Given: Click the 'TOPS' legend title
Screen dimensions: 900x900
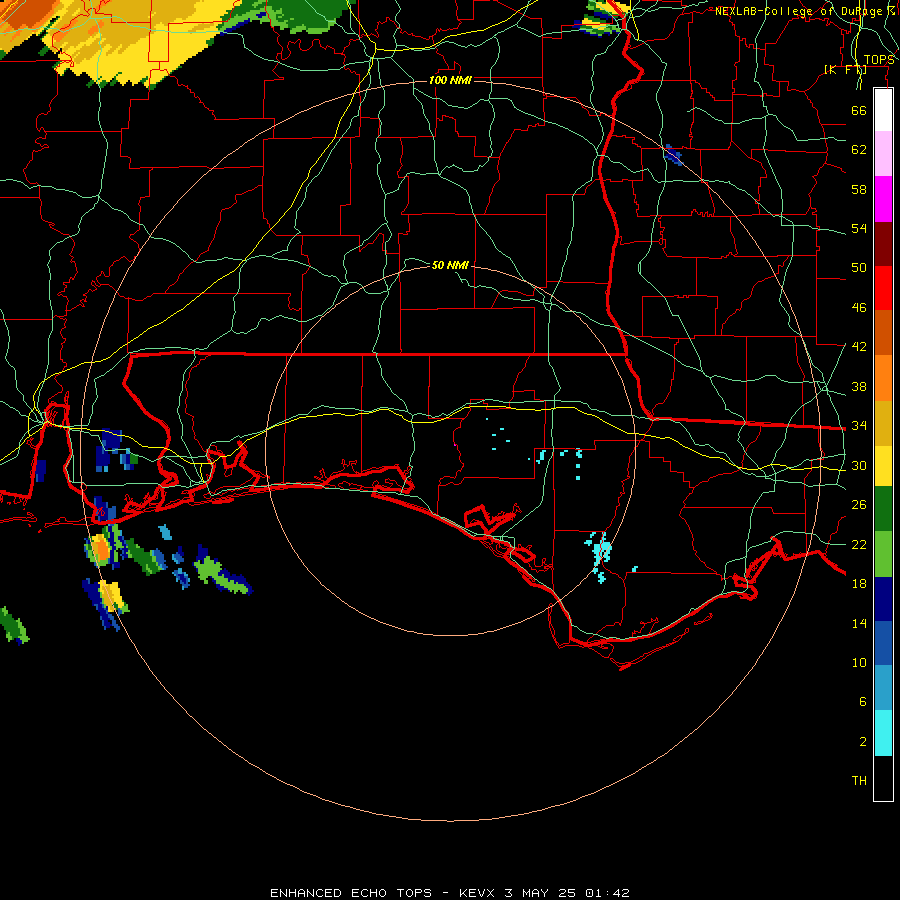Looking at the screenshot, I should coord(879,60).
